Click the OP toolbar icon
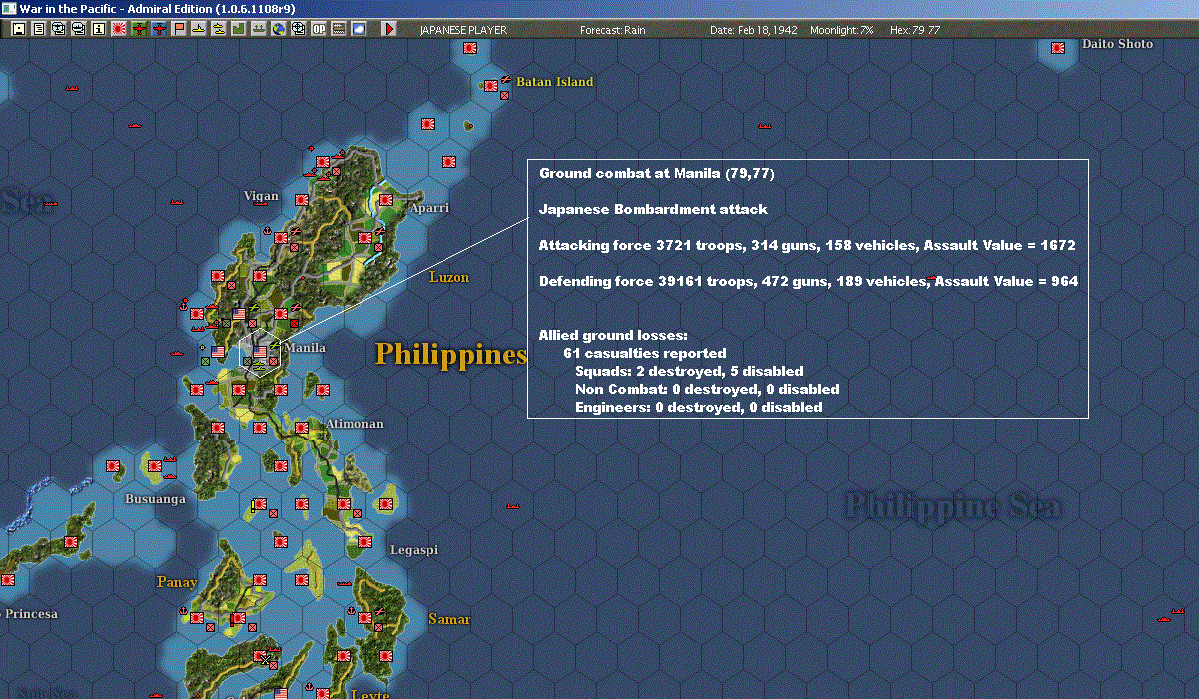 point(319,29)
